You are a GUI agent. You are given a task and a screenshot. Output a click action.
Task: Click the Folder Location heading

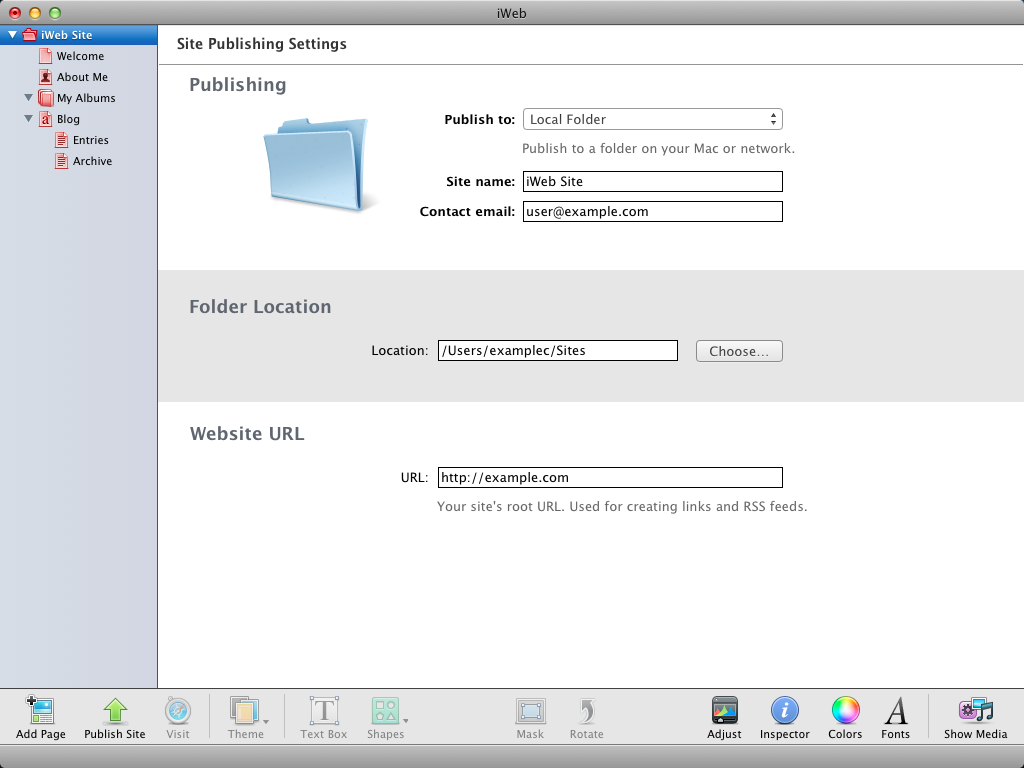[x=260, y=306]
